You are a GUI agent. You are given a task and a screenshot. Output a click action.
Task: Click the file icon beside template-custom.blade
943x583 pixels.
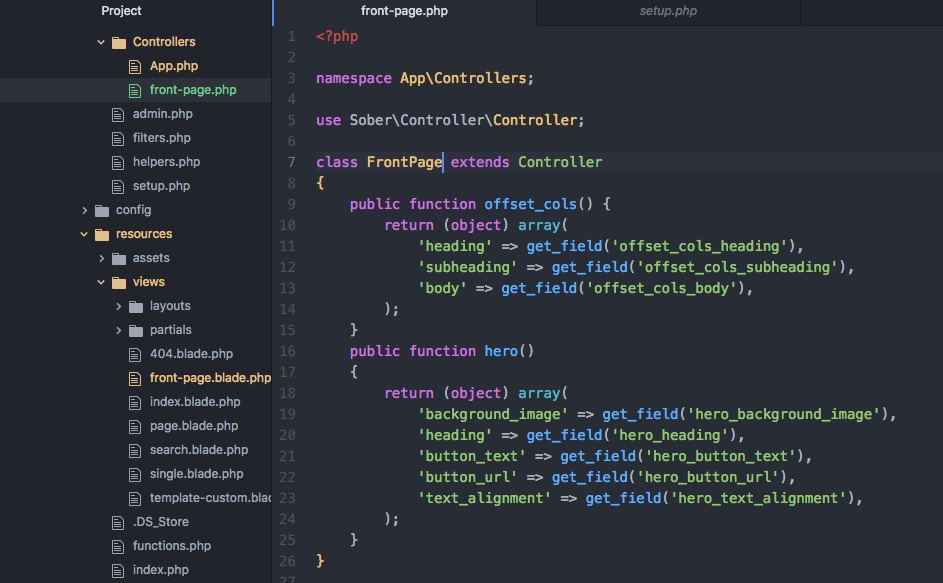coord(135,499)
